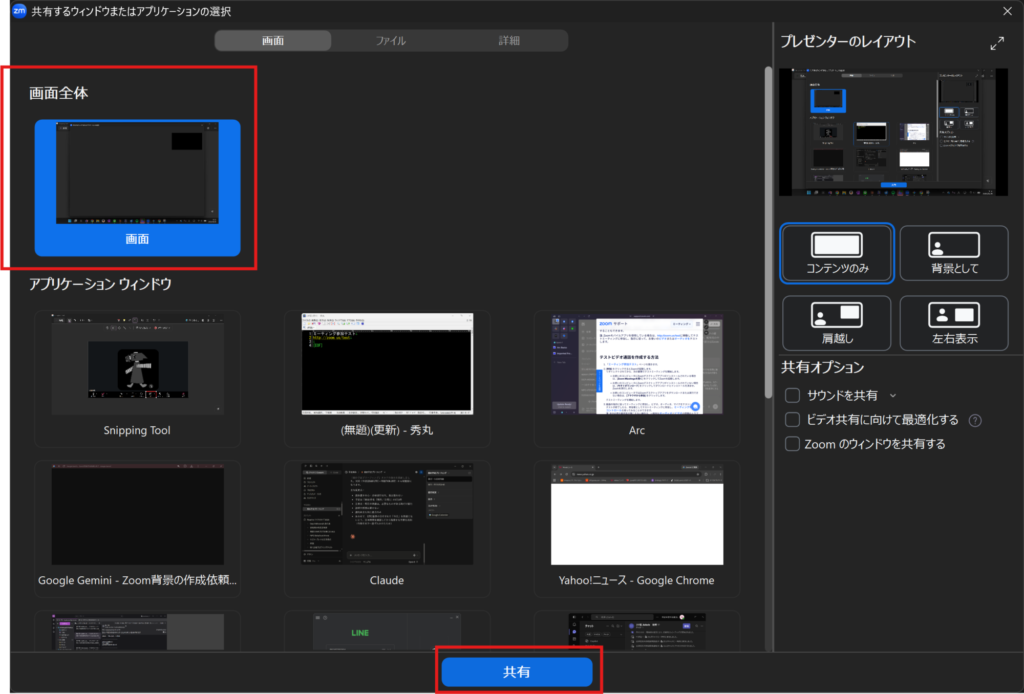Expand the presenter layout preview with the arrows icon

[997, 44]
